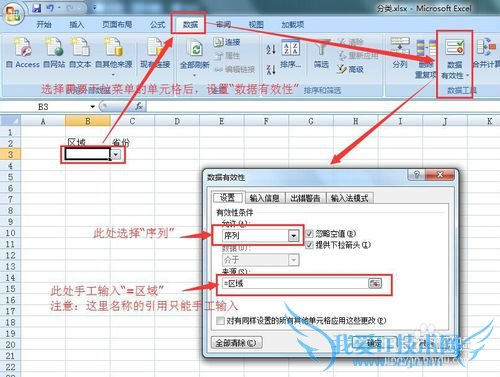
Task: Open Connections (连接) in ribbon
Action: point(227,42)
